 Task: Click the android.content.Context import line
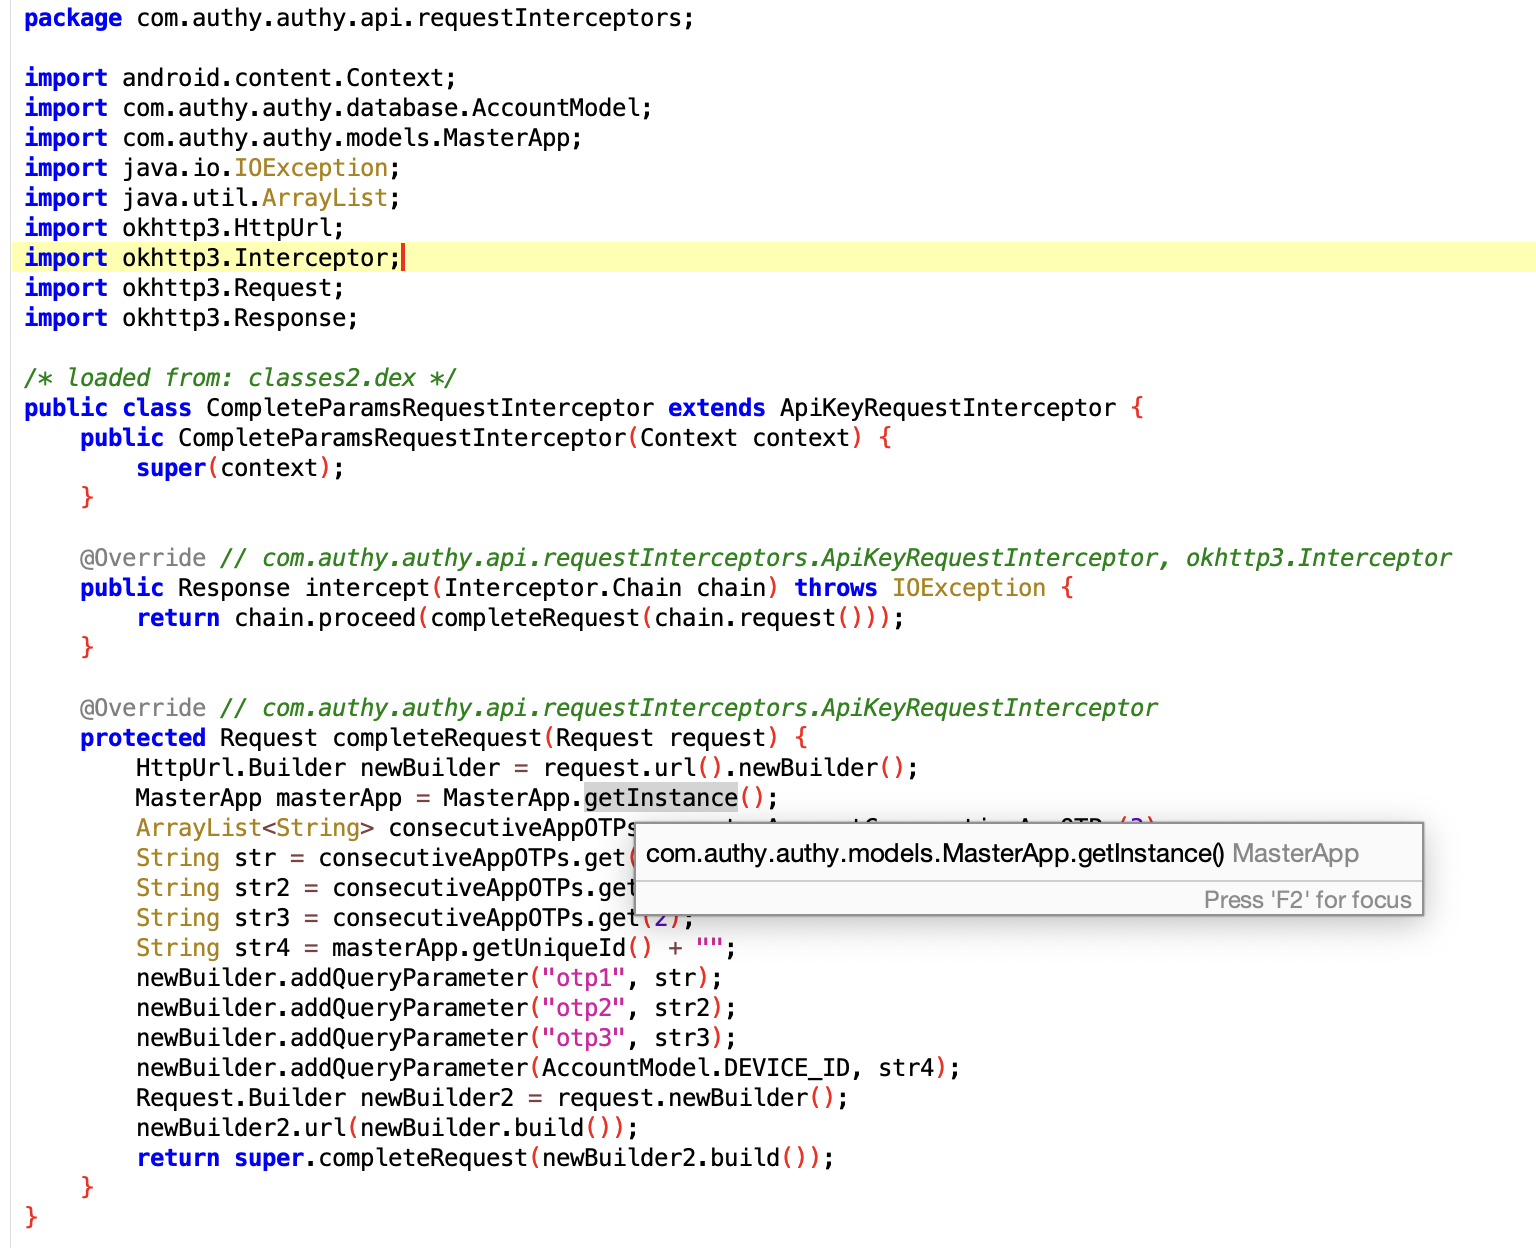tap(240, 78)
